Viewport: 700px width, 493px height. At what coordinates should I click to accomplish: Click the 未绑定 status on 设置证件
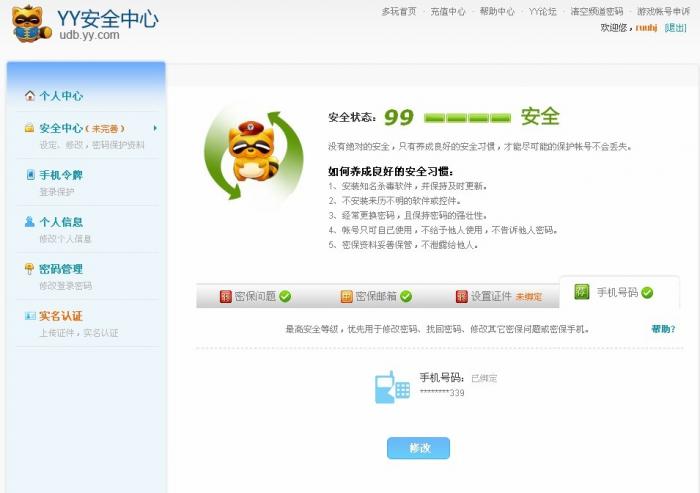(x=529, y=297)
